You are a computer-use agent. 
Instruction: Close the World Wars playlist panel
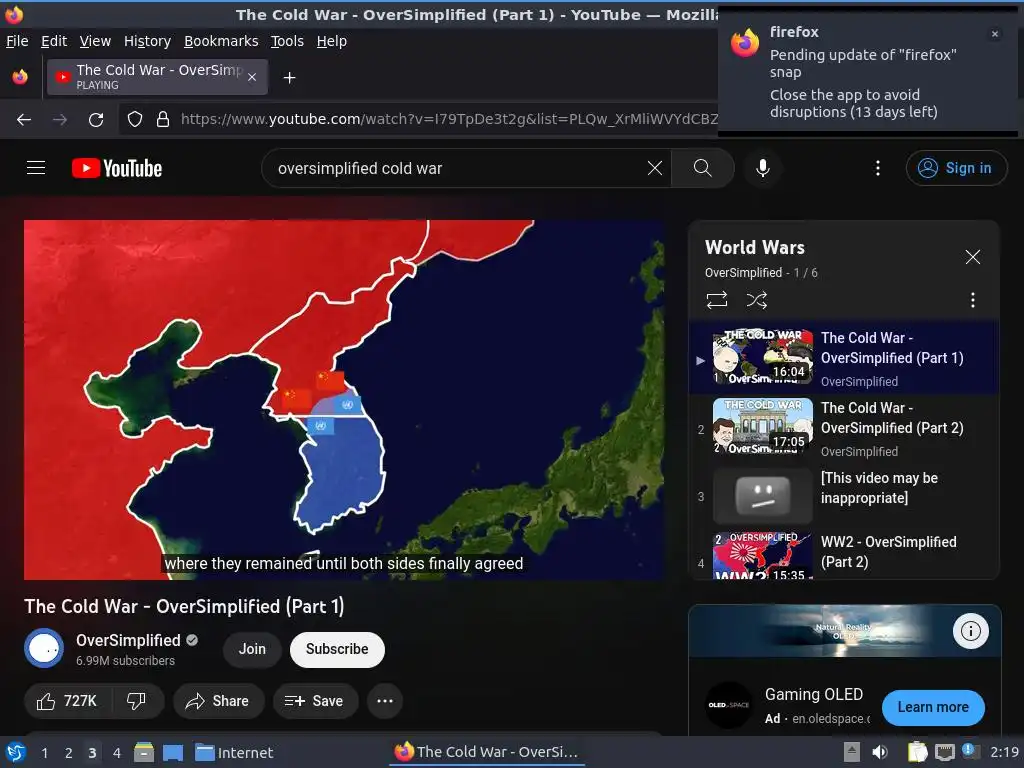point(972,257)
